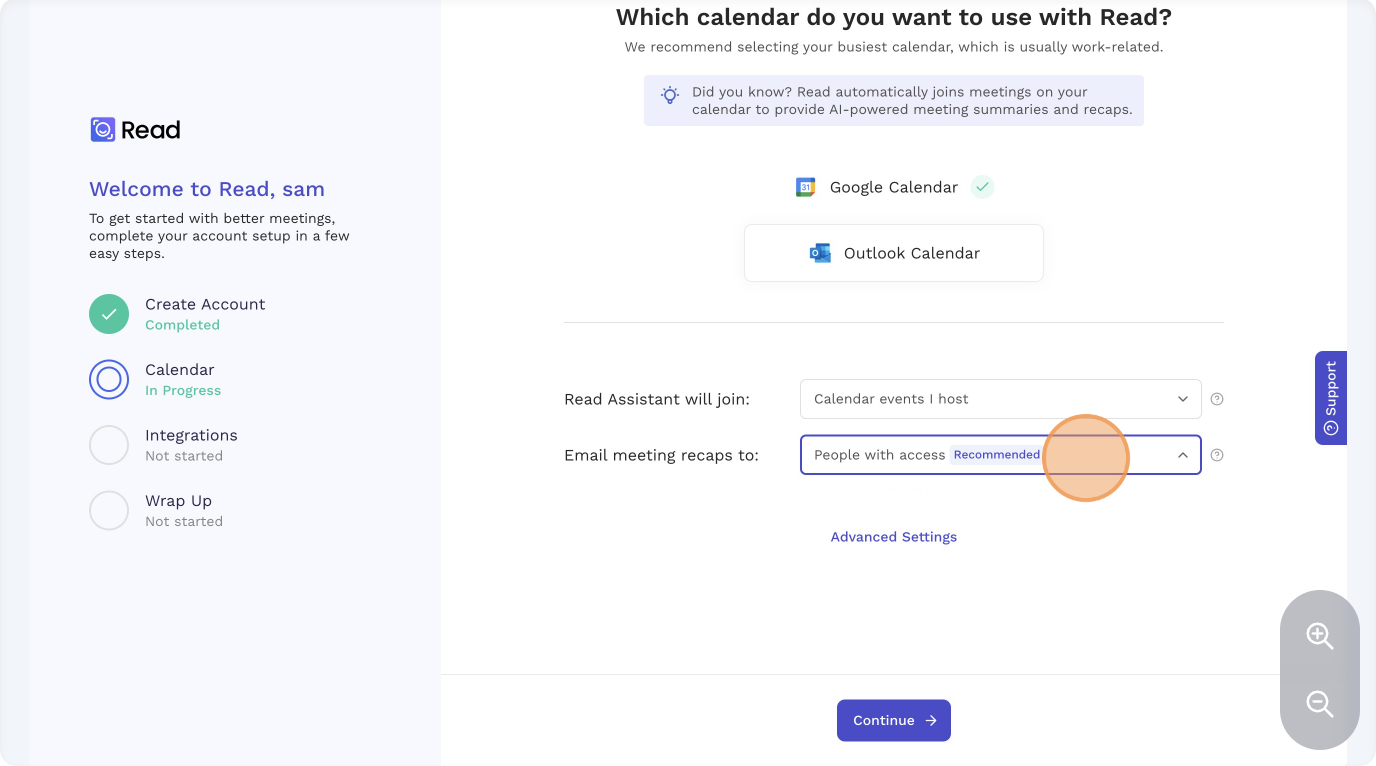Zoom out with the magnifier minus icon
Viewport: 1376px width, 766px height.
[x=1320, y=704]
